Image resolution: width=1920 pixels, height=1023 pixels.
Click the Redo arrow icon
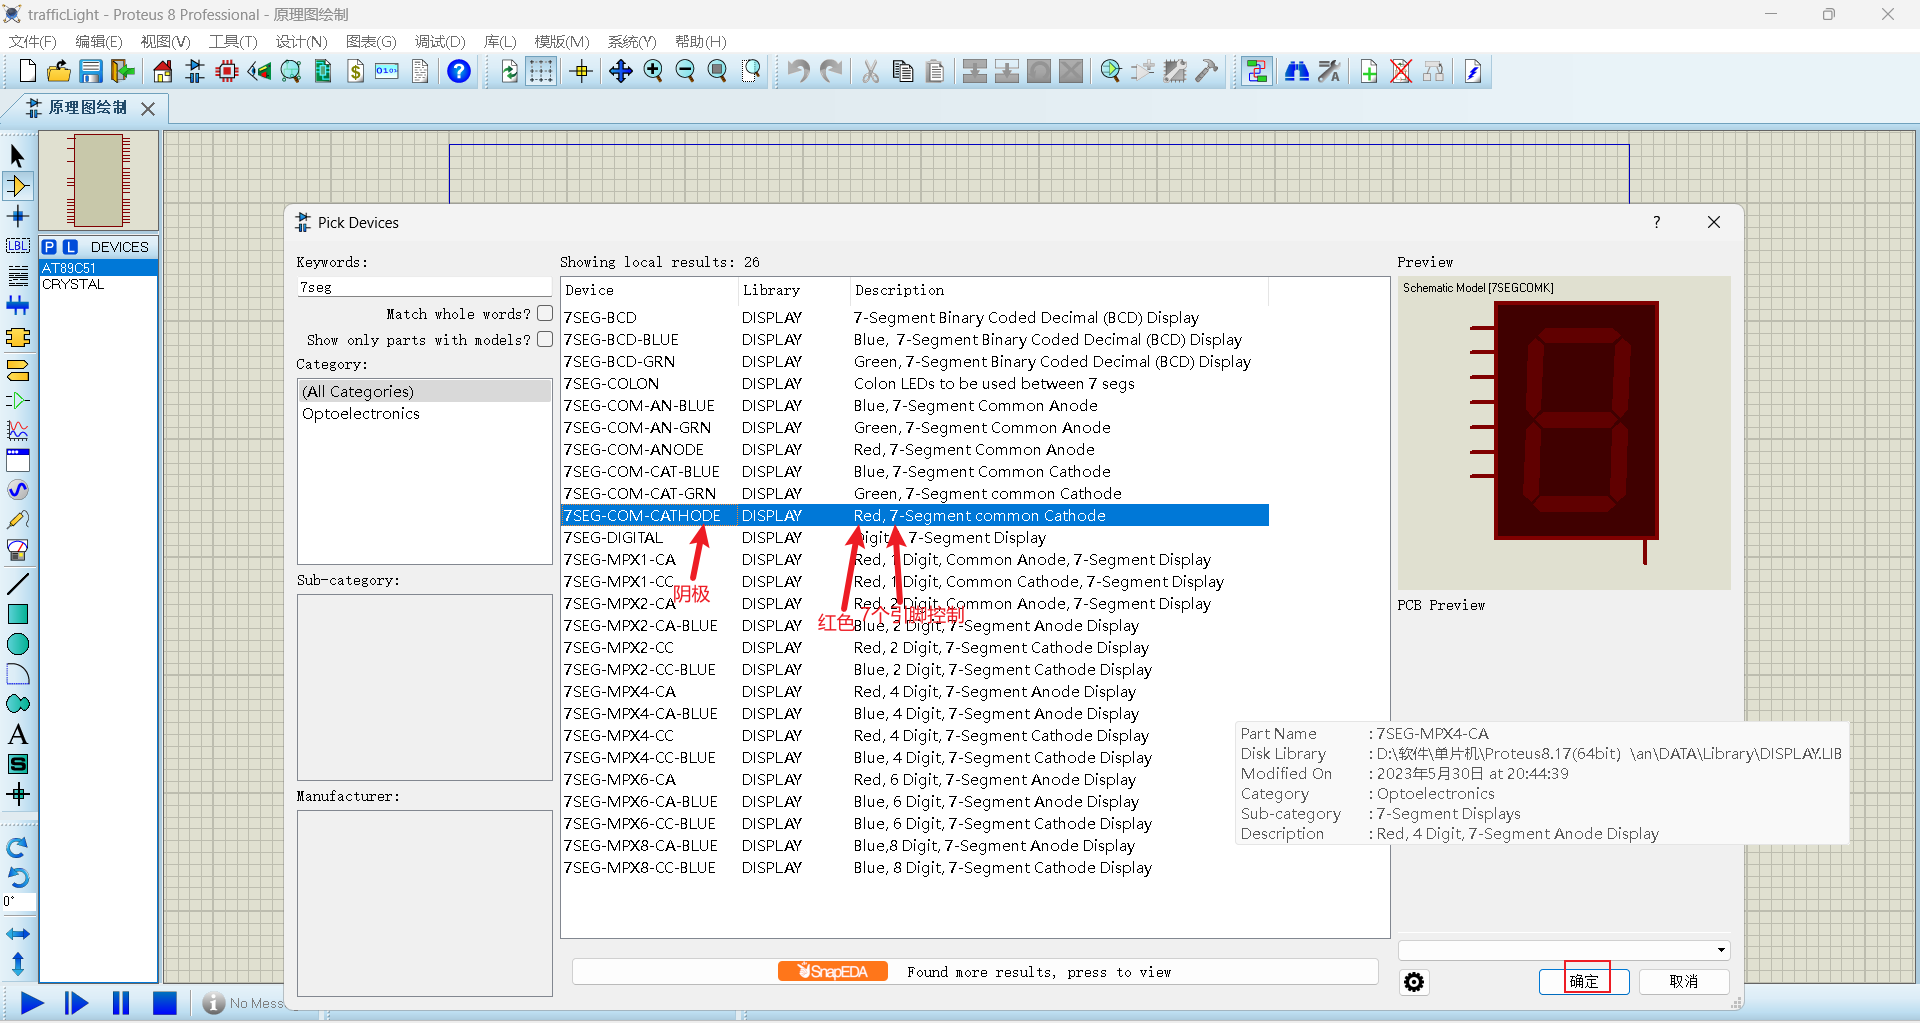(831, 71)
